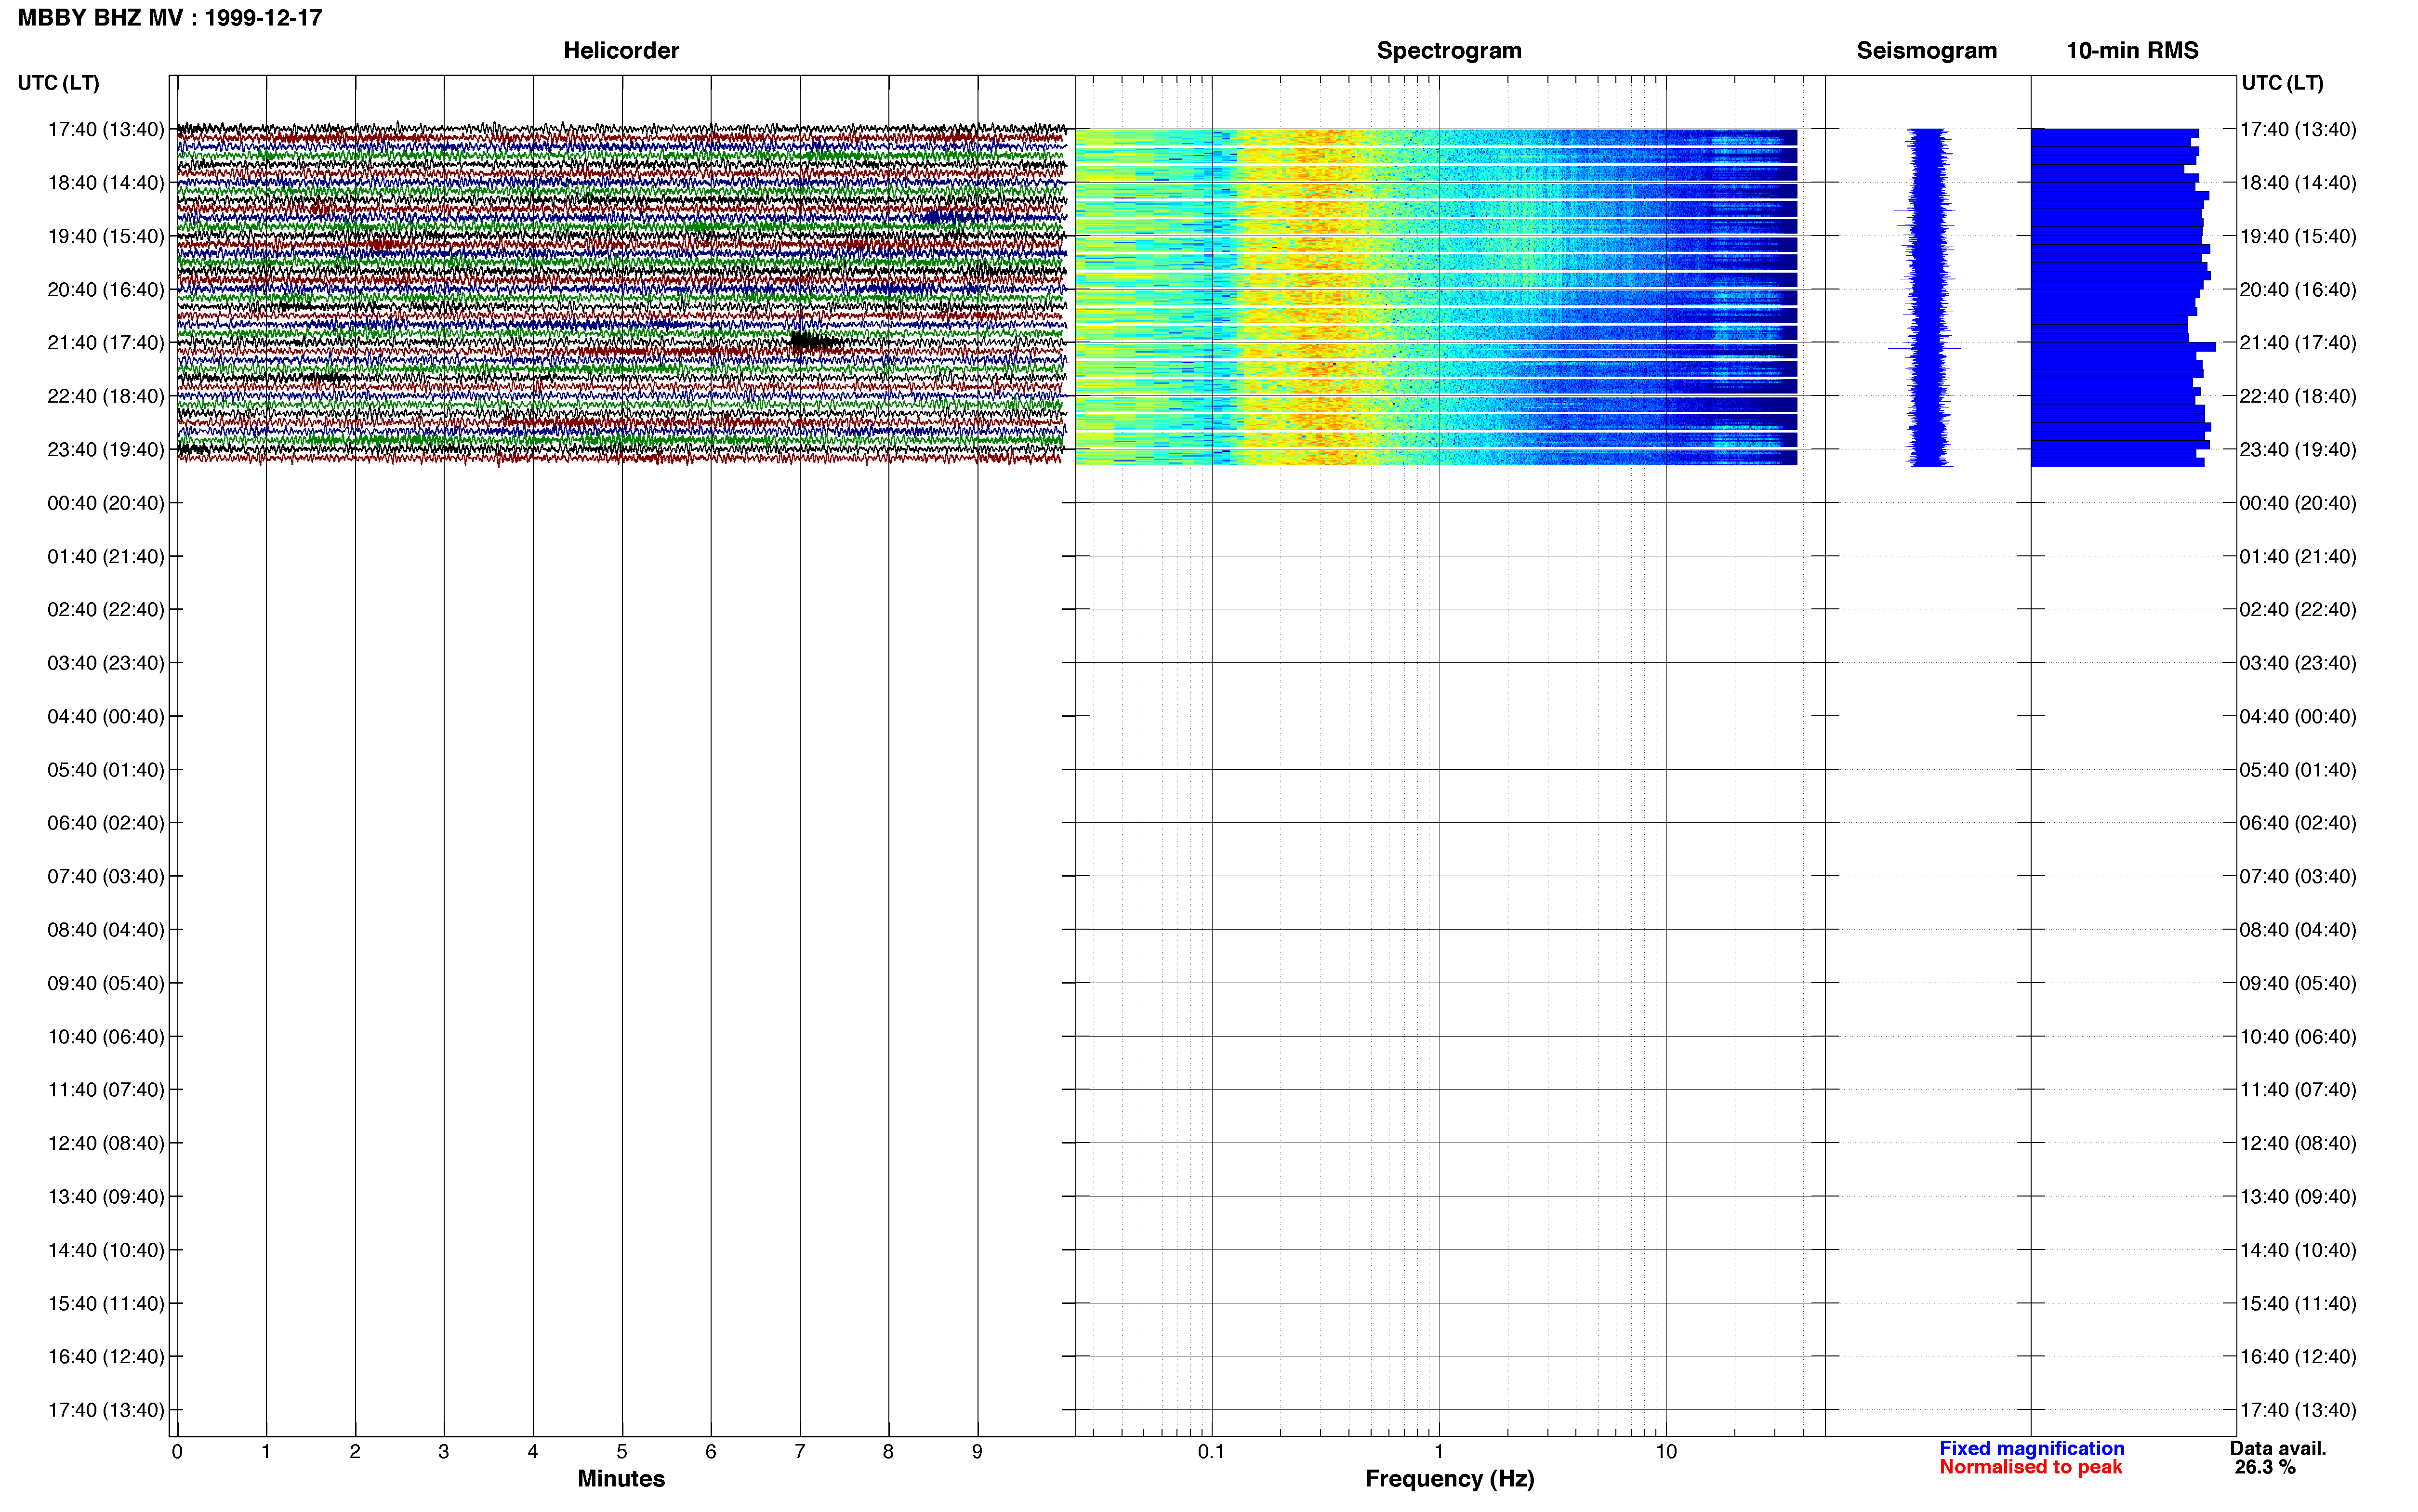The height and width of the screenshot is (1512, 2418).
Task: Click 06:40 (02:40) label right of RMS panel
Action: [x=2298, y=823]
